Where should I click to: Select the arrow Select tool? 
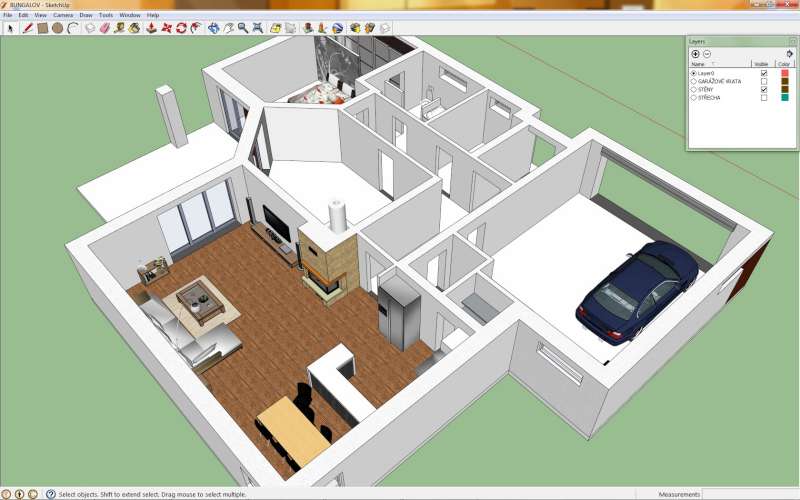pos(10,28)
